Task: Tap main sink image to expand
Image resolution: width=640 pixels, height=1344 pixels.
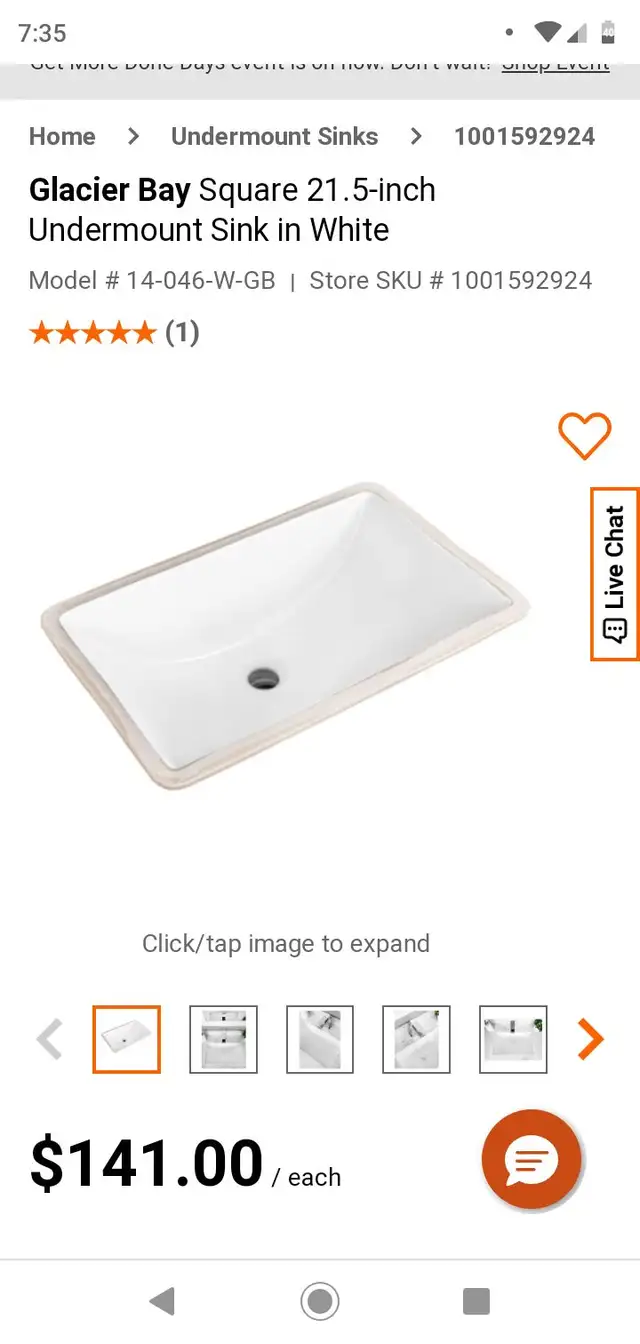Action: 285,638
